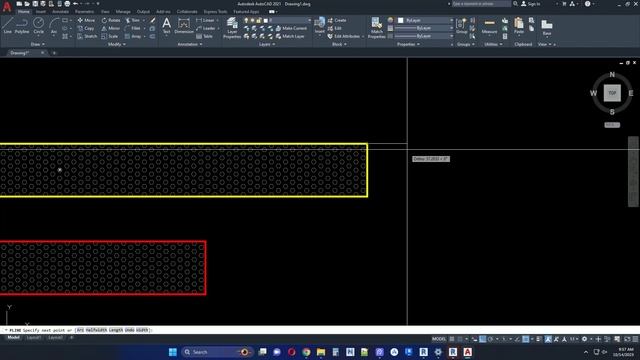
Task: Select the Text annotation tool
Action: coord(166,25)
